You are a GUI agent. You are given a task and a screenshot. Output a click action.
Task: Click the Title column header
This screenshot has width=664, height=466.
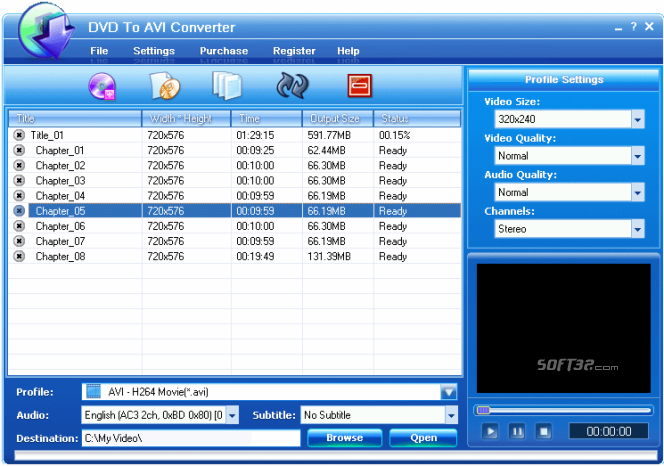(x=75, y=119)
